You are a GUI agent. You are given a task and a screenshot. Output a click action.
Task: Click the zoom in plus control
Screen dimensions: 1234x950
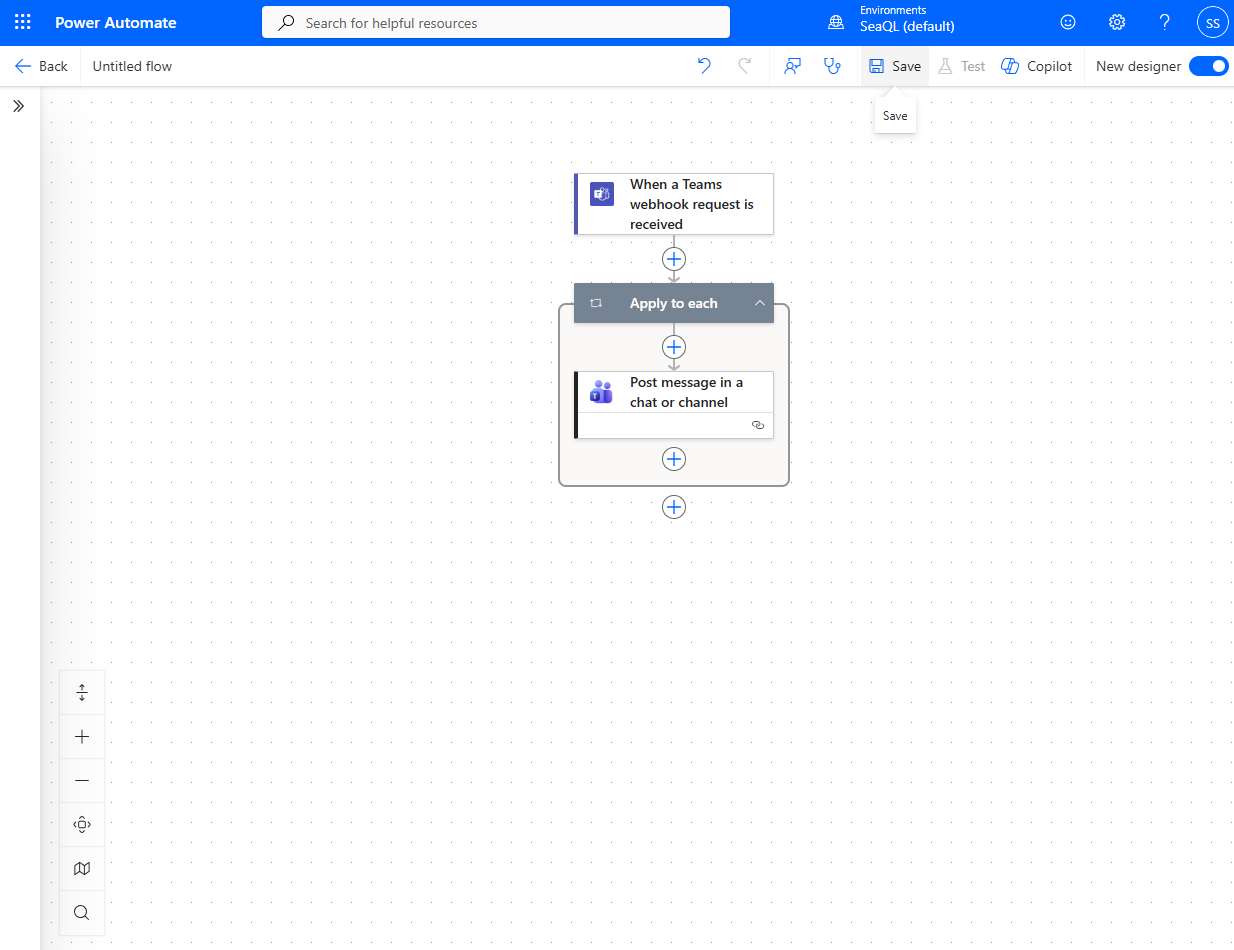[82, 737]
